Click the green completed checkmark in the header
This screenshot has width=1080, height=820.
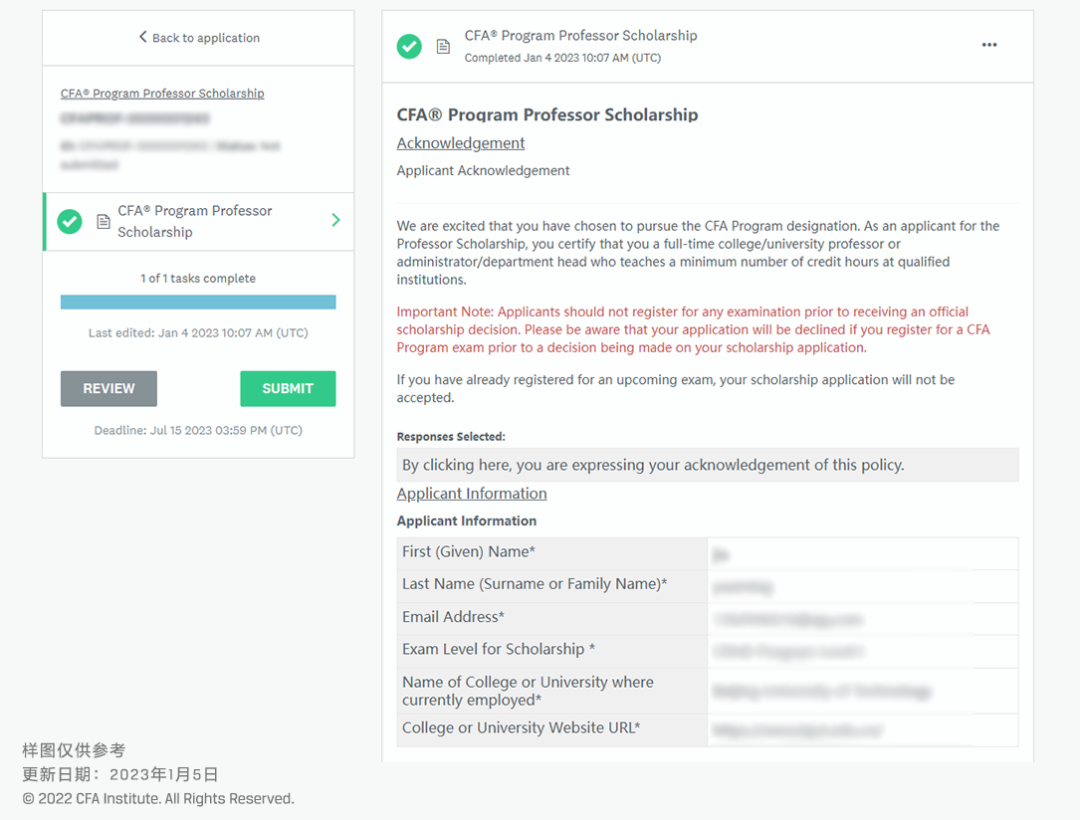pos(409,46)
